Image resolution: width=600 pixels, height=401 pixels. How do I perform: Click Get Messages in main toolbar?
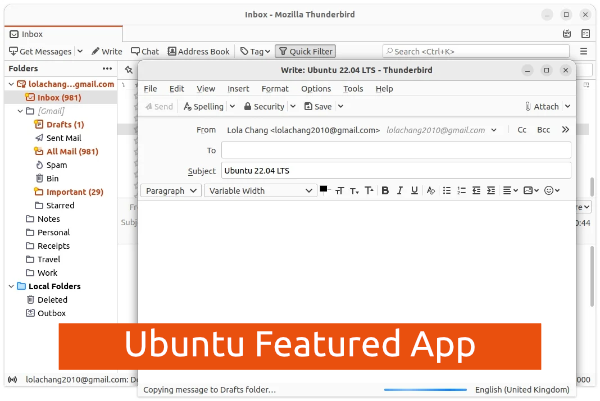(x=40, y=51)
